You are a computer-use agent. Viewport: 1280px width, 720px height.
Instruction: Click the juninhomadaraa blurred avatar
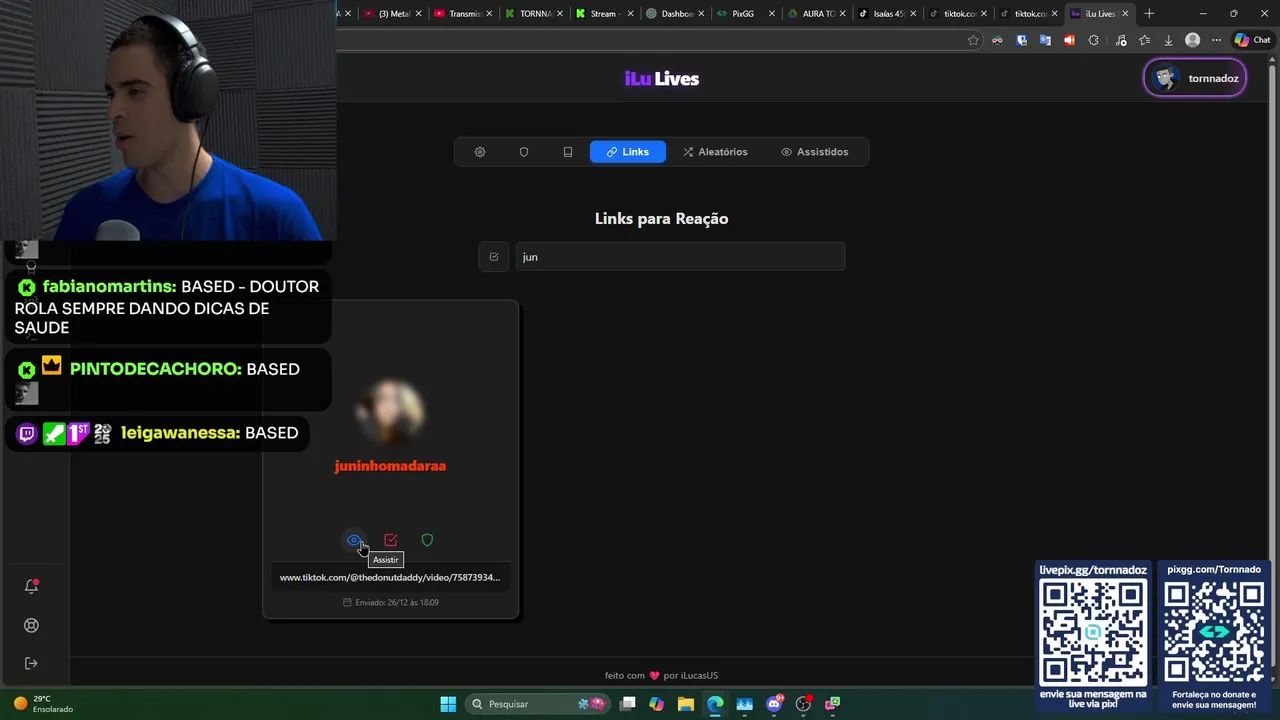click(x=390, y=411)
